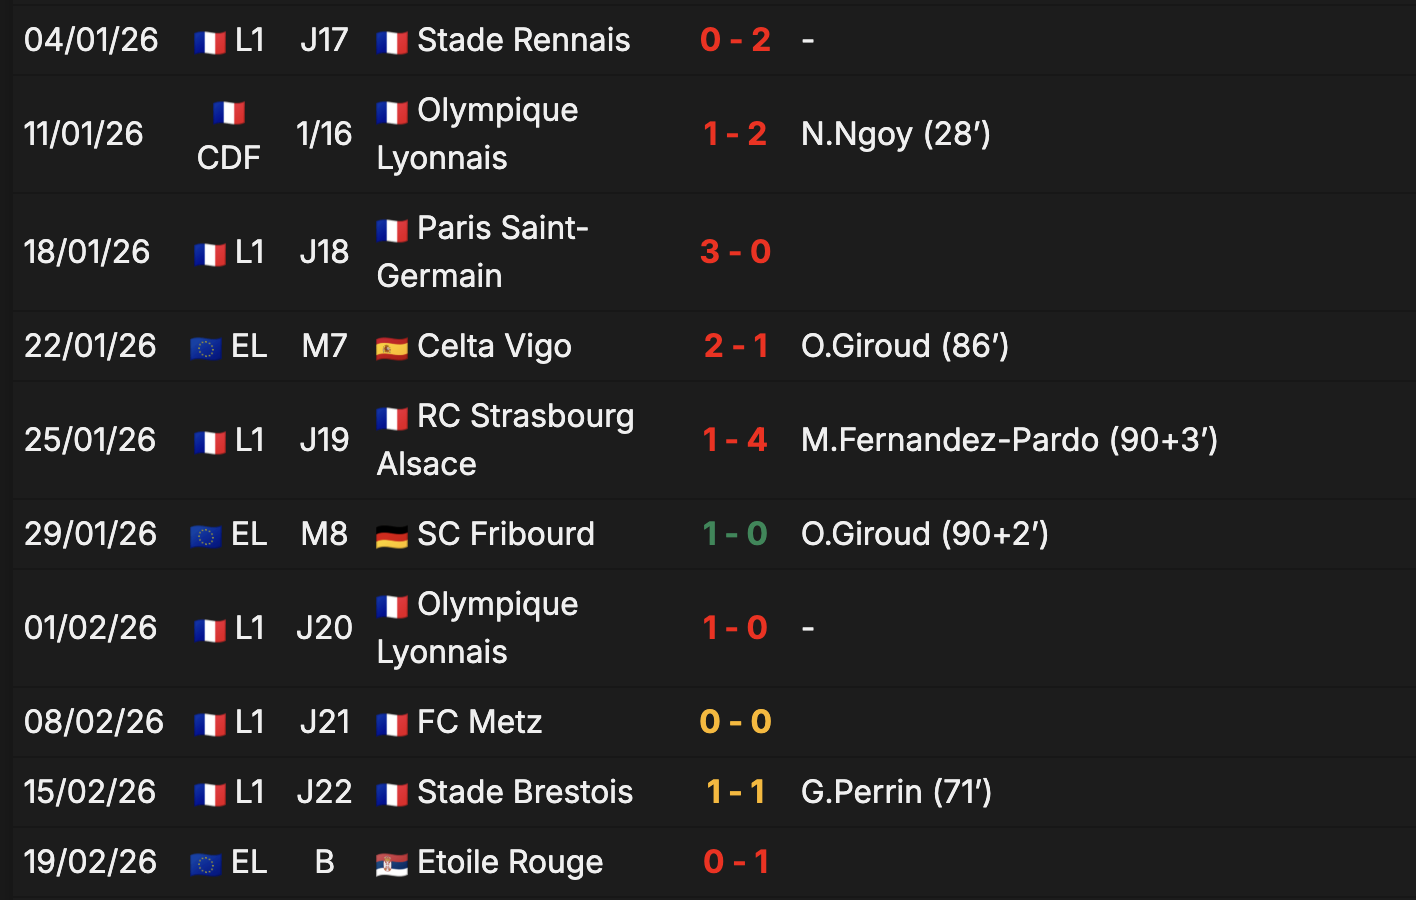1416x900 pixels.
Task: Click scorer O.Giroud (86') entry
Action: pos(905,346)
